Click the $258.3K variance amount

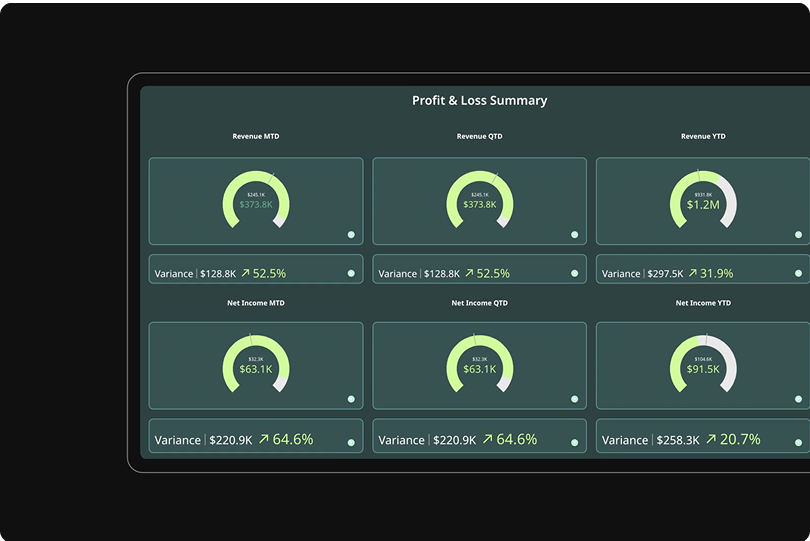pos(678,440)
